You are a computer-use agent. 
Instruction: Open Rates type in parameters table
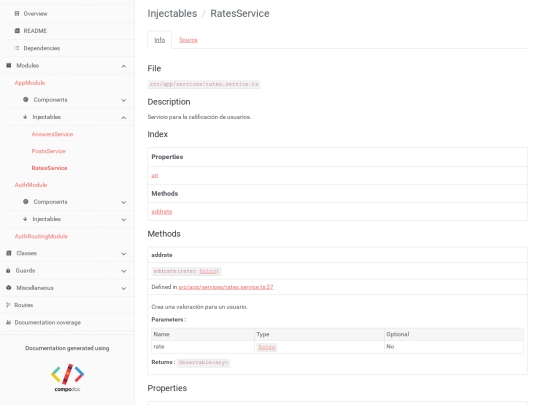click(267, 347)
